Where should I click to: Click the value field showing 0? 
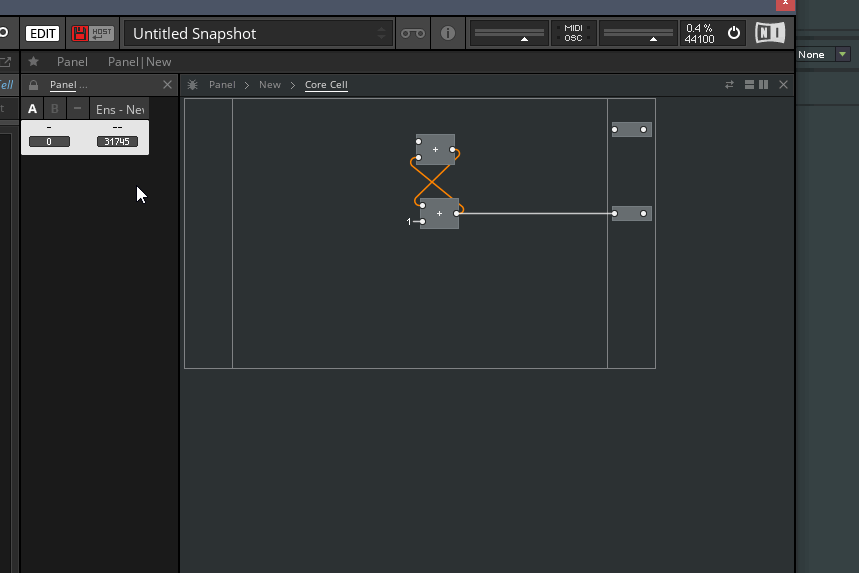click(x=49, y=142)
